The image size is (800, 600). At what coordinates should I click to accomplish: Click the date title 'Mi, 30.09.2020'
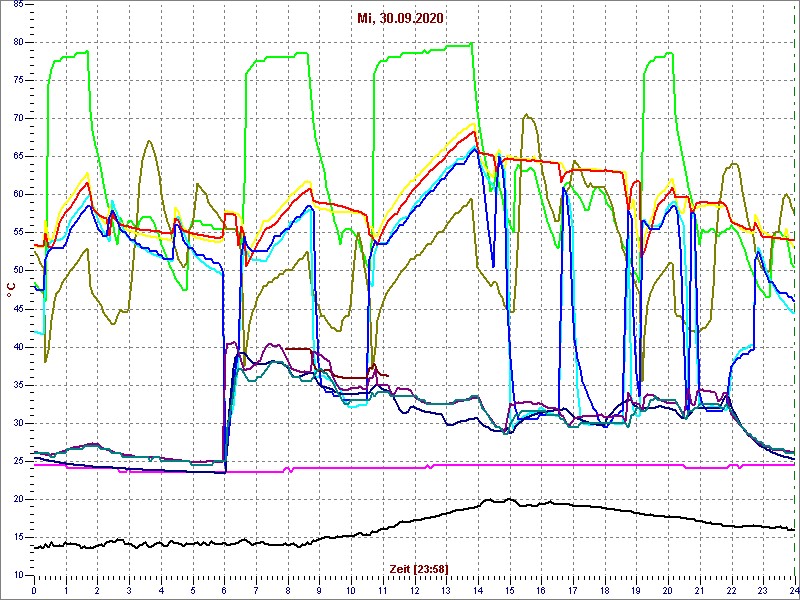click(x=399, y=18)
